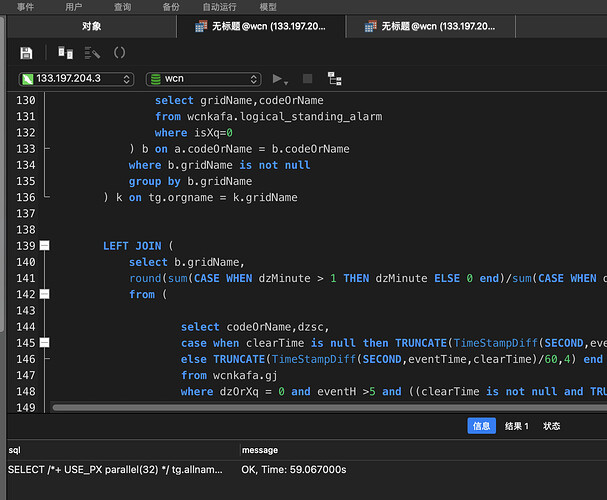Open the query builder tool icon
Screen dimensions: 607x500
tap(65, 53)
